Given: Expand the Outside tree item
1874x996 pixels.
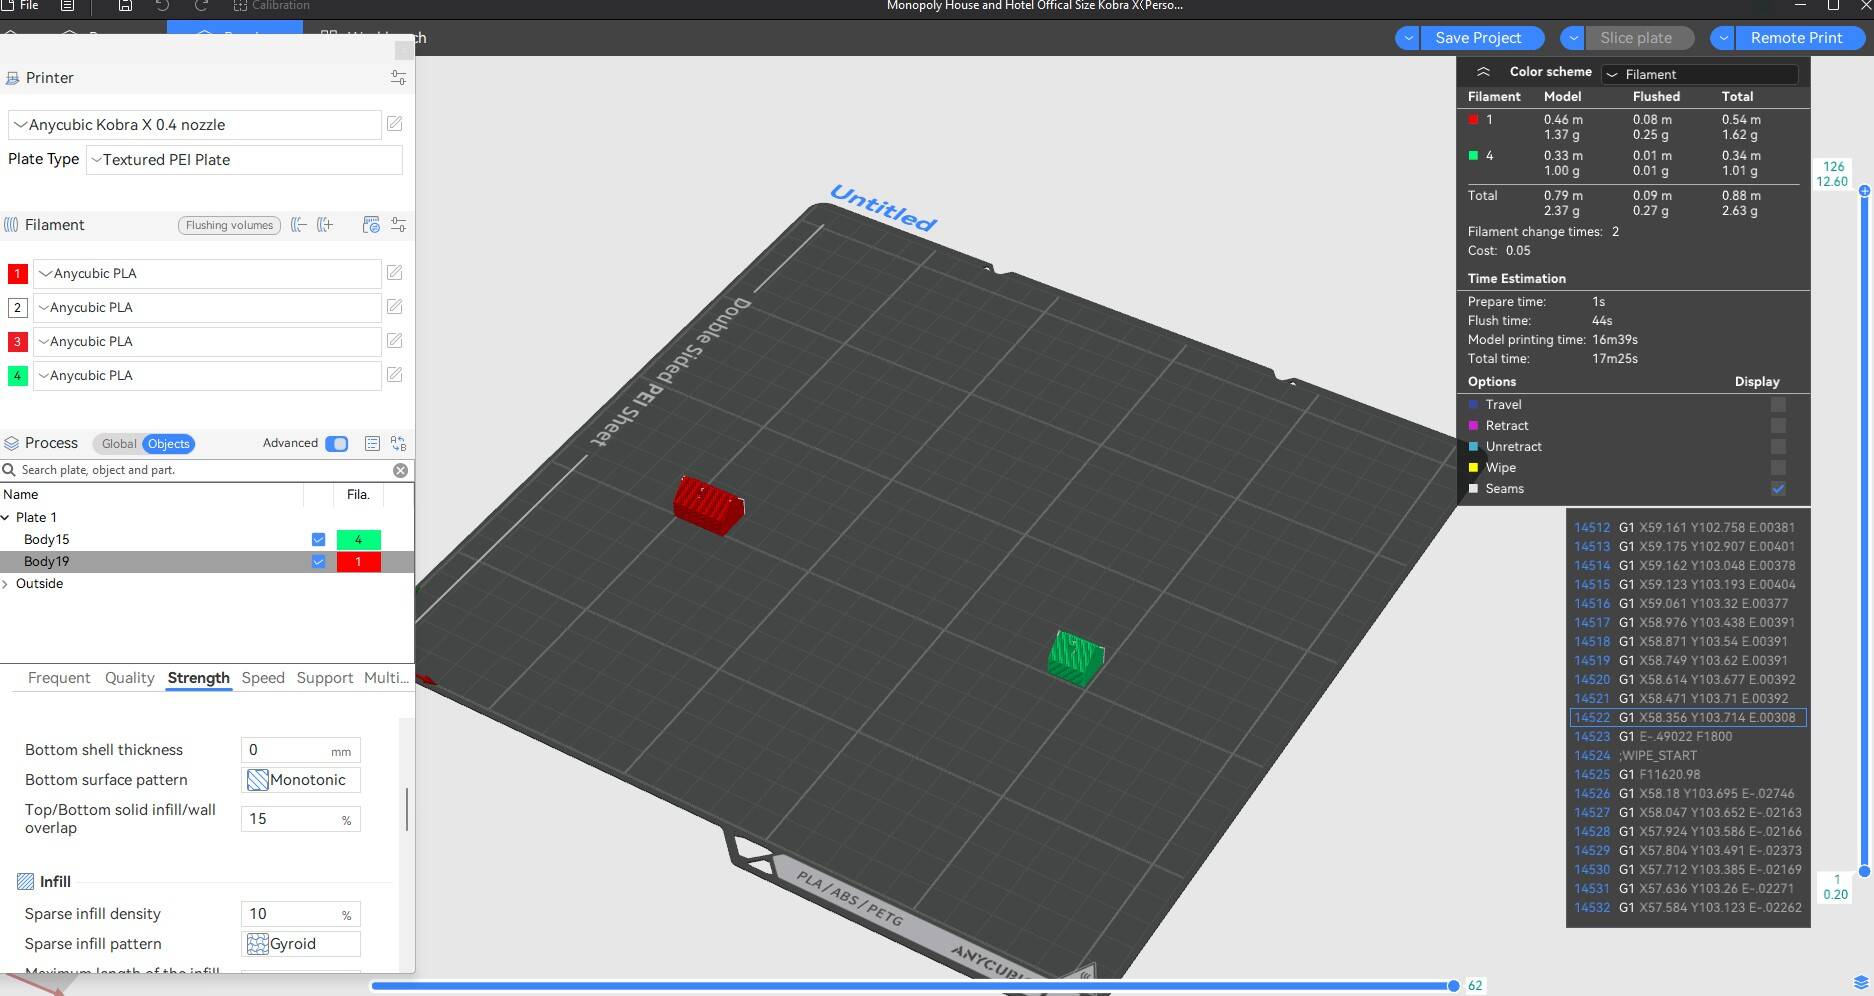Looking at the screenshot, I should click(6, 584).
